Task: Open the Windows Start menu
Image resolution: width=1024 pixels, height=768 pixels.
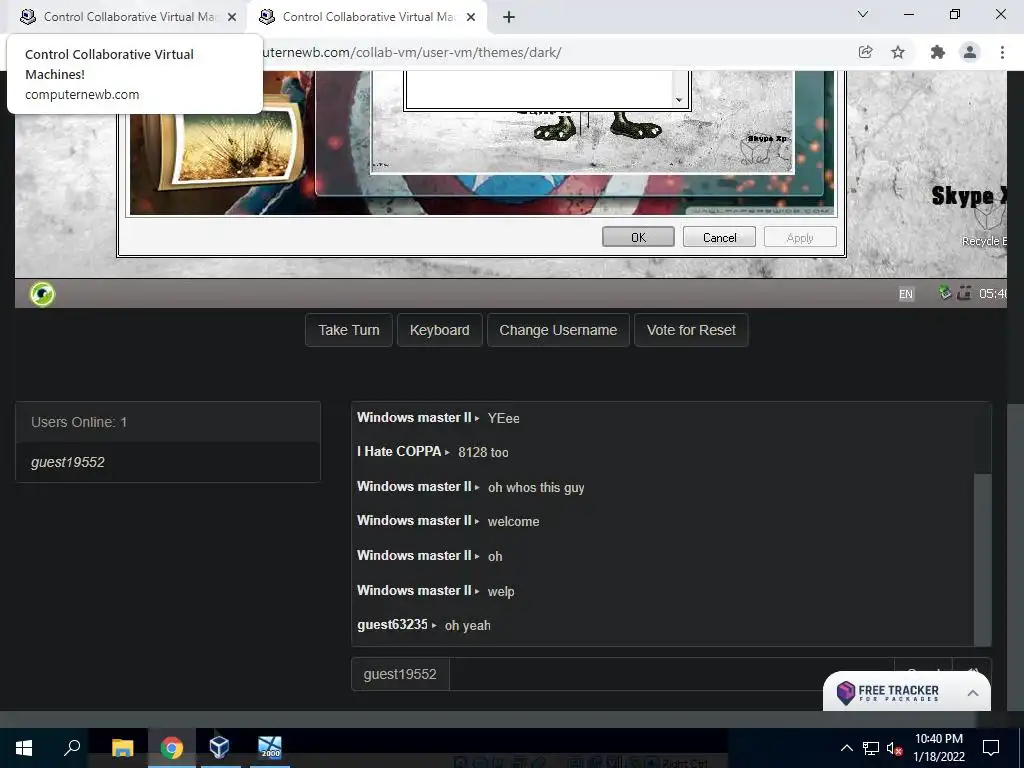Action: tap(24, 748)
